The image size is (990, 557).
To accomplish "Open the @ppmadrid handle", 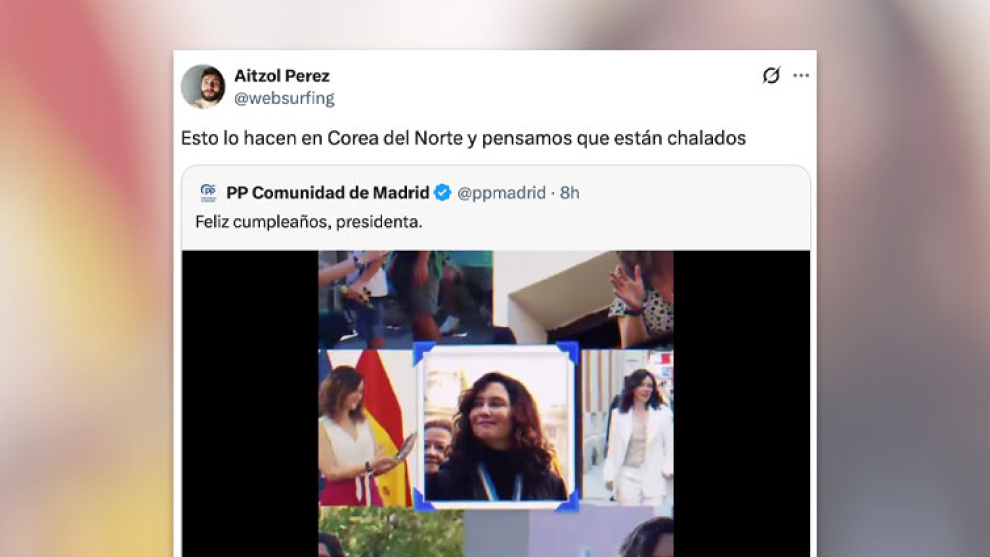I will coord(501,193).
